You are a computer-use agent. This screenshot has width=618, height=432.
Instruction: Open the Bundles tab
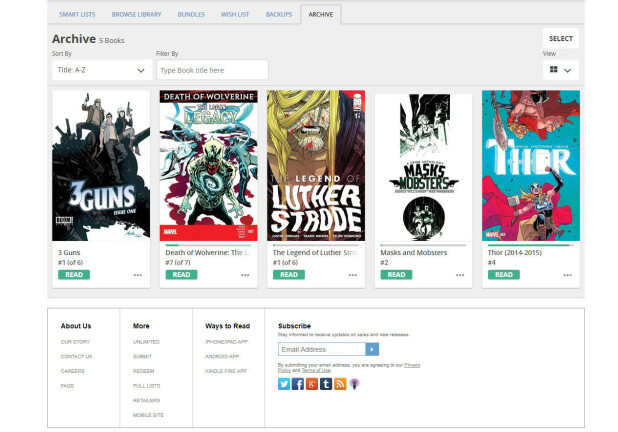[191, 15]
